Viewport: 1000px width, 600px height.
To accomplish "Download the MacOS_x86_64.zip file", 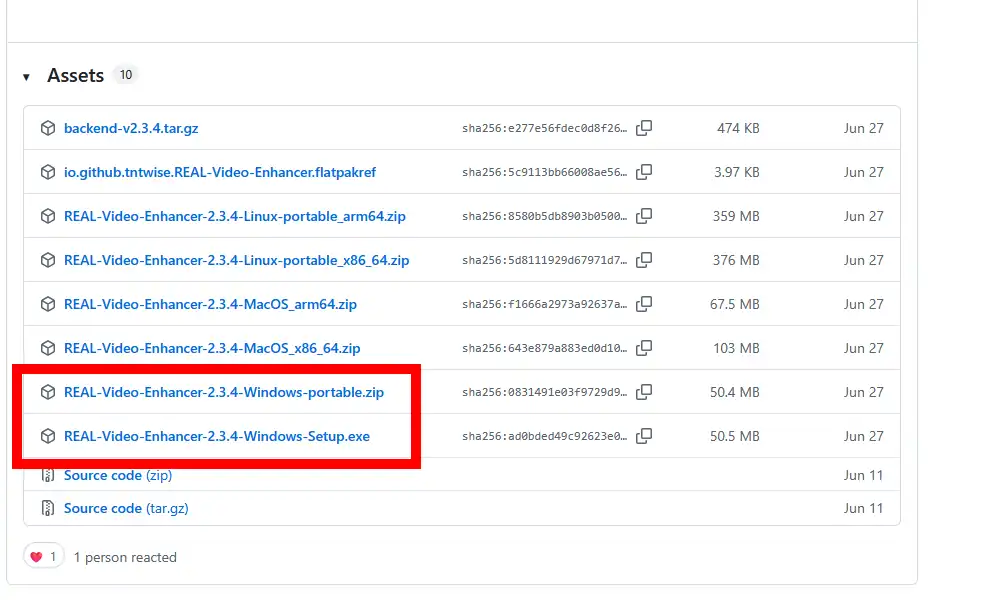I will tap(212, 348).
